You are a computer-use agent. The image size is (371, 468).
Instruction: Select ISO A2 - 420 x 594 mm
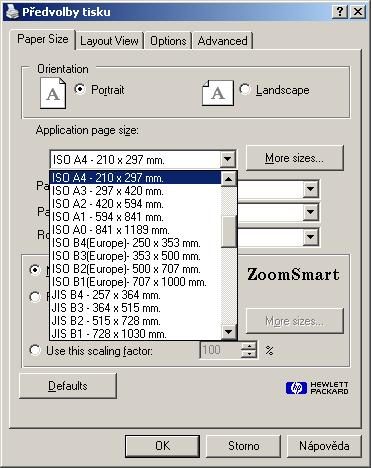(x=135, y=204)
